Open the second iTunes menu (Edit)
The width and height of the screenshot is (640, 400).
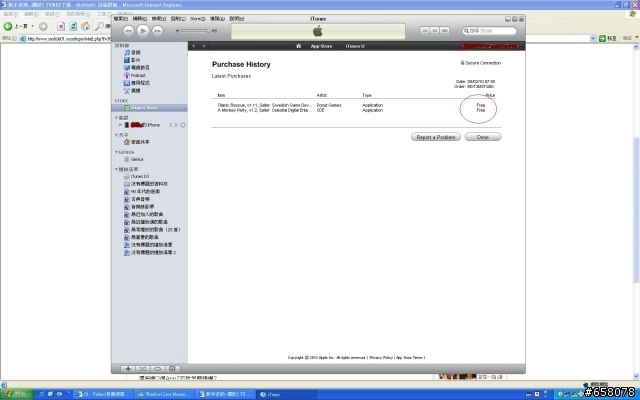[140, 19]
